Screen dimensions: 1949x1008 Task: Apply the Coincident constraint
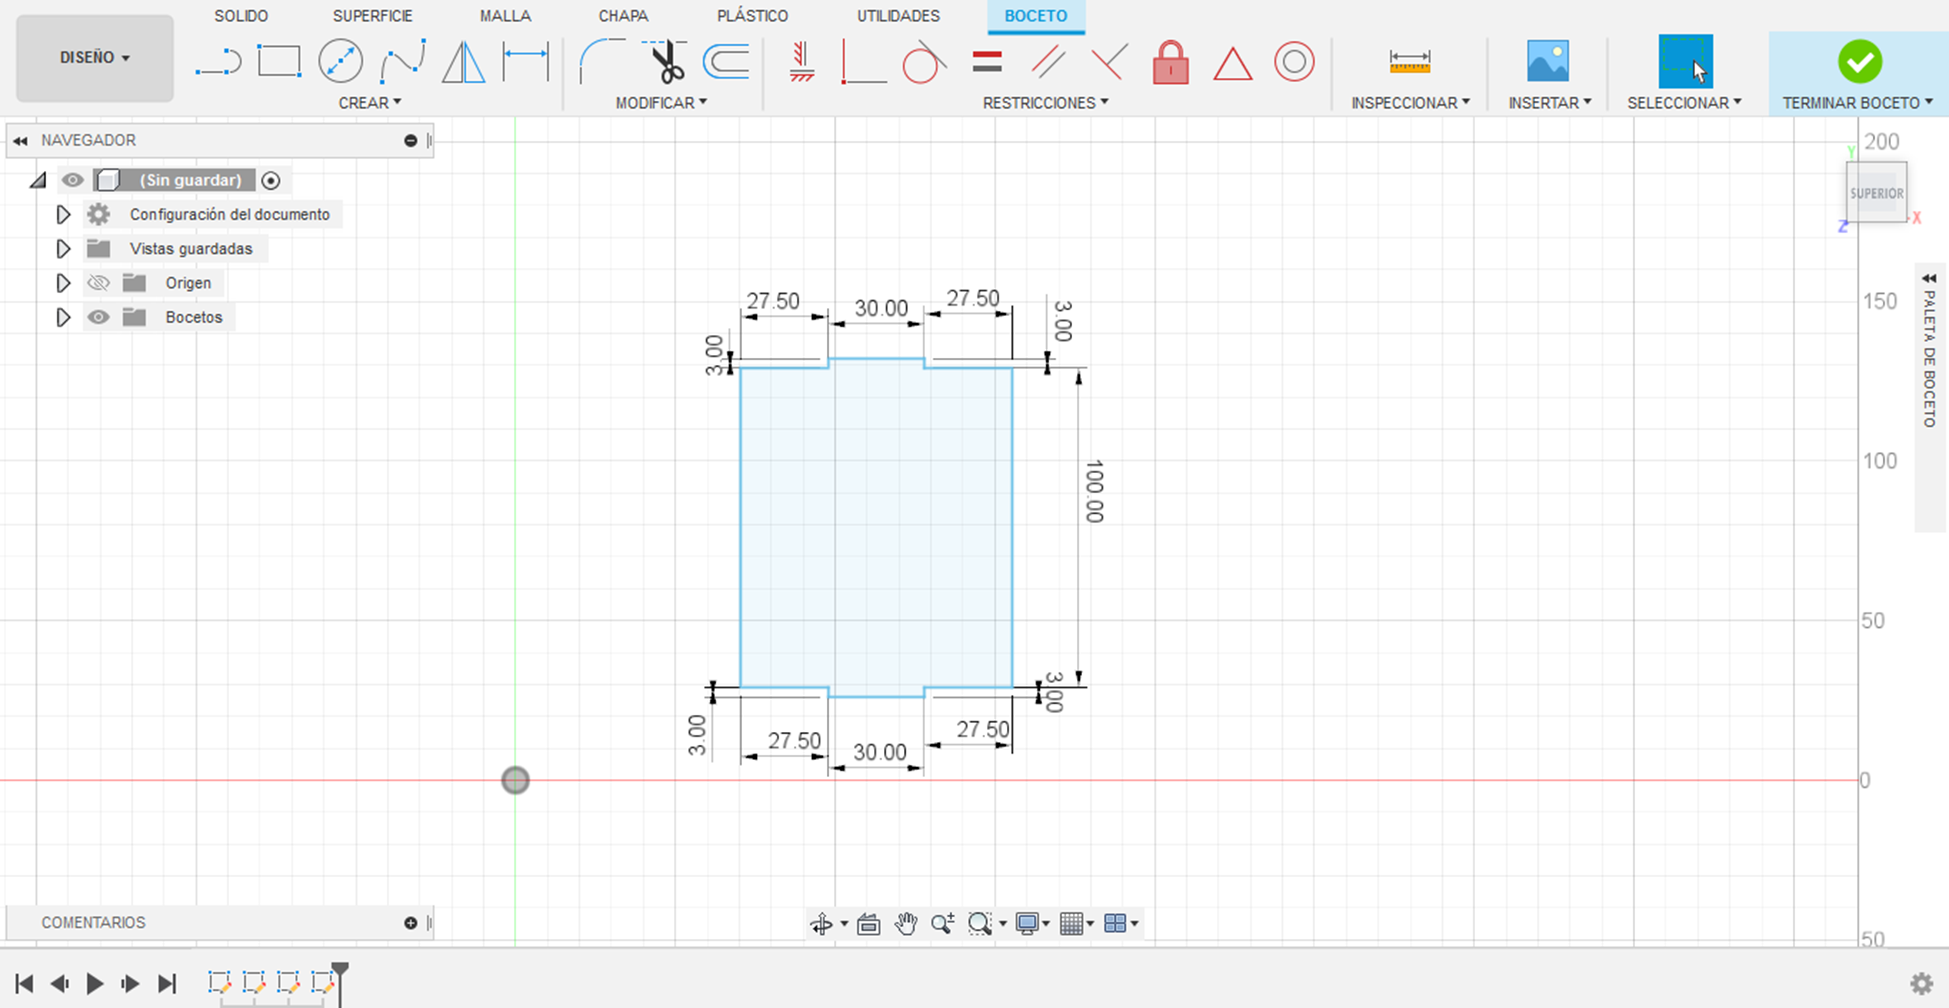point(862,62)
